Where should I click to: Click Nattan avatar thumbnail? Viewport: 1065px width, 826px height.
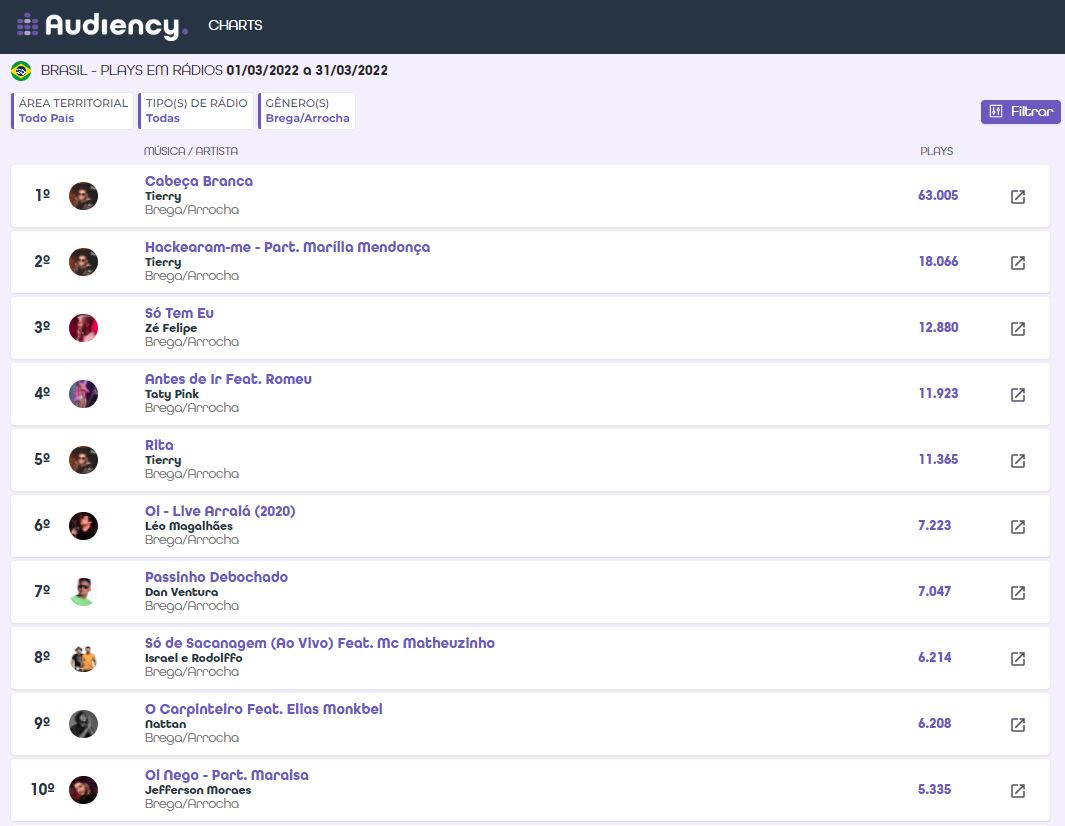(84, 723)
